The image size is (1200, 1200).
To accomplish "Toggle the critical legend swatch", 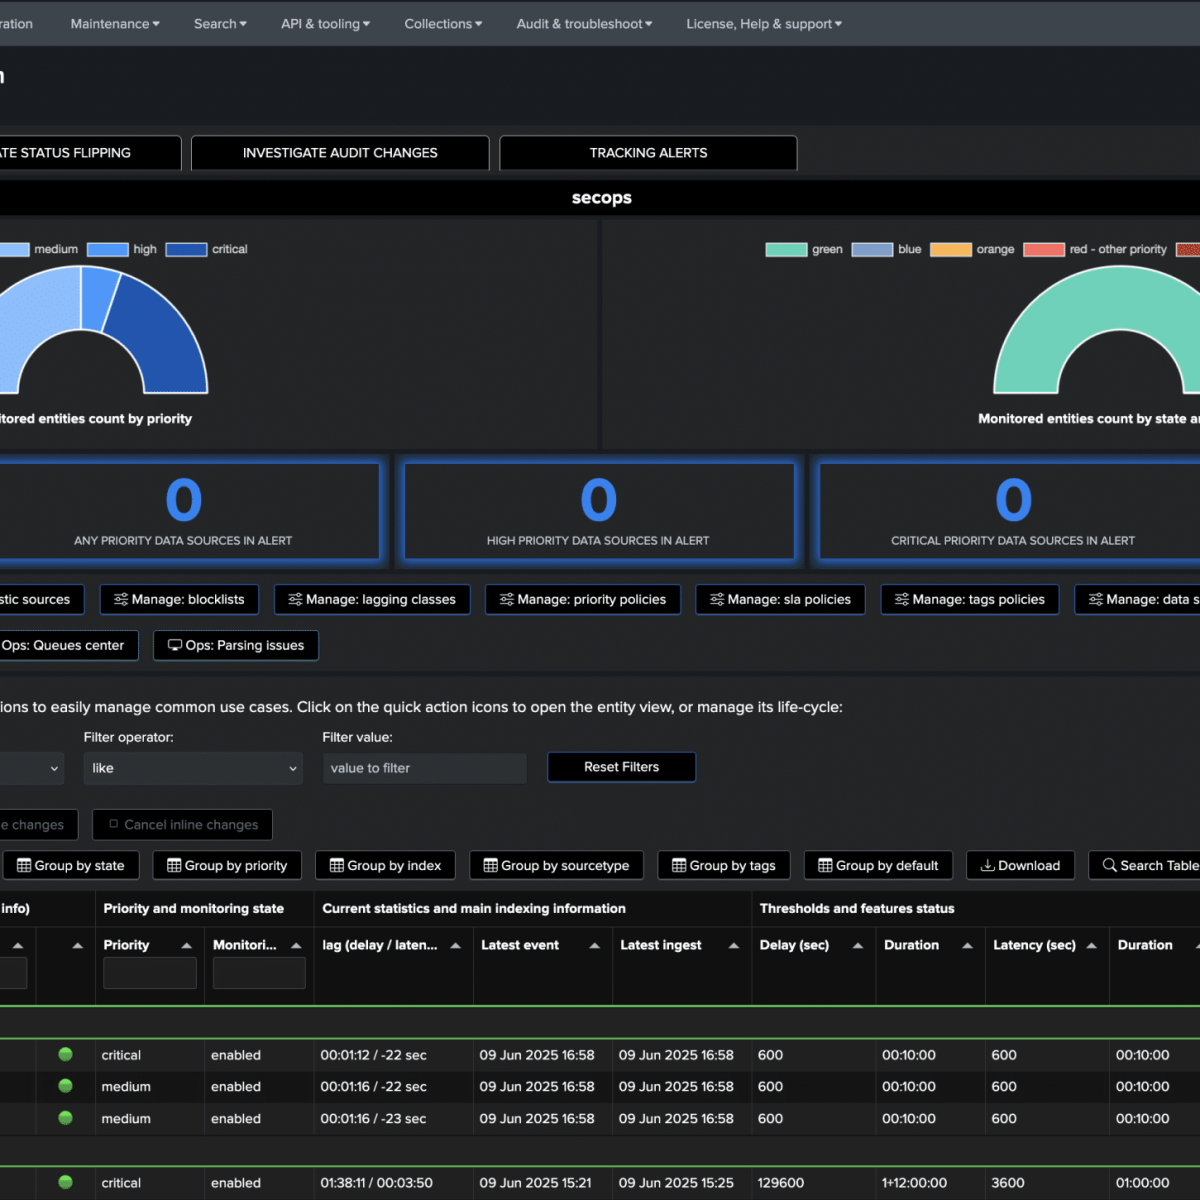I will [187, 250].
